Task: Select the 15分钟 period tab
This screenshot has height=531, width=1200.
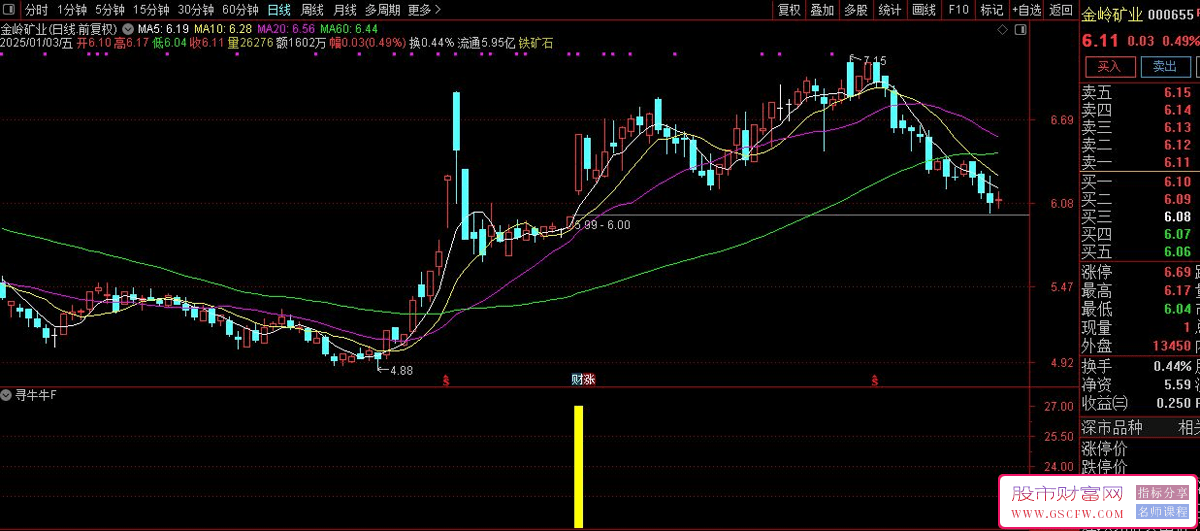Action: (x=151, y=10)
